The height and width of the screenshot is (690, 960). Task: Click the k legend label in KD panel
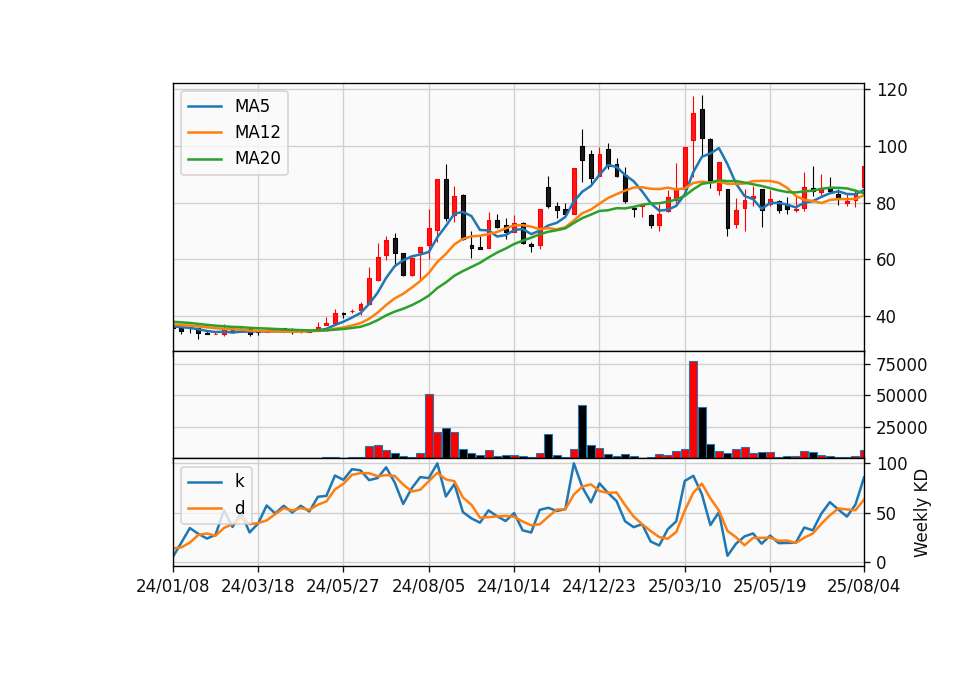(239, 481)
